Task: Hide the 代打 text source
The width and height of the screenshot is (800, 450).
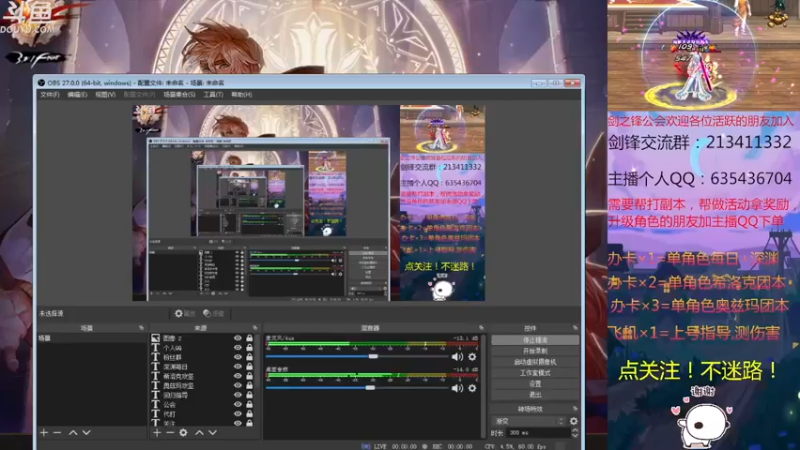Action: click(238, 414)
